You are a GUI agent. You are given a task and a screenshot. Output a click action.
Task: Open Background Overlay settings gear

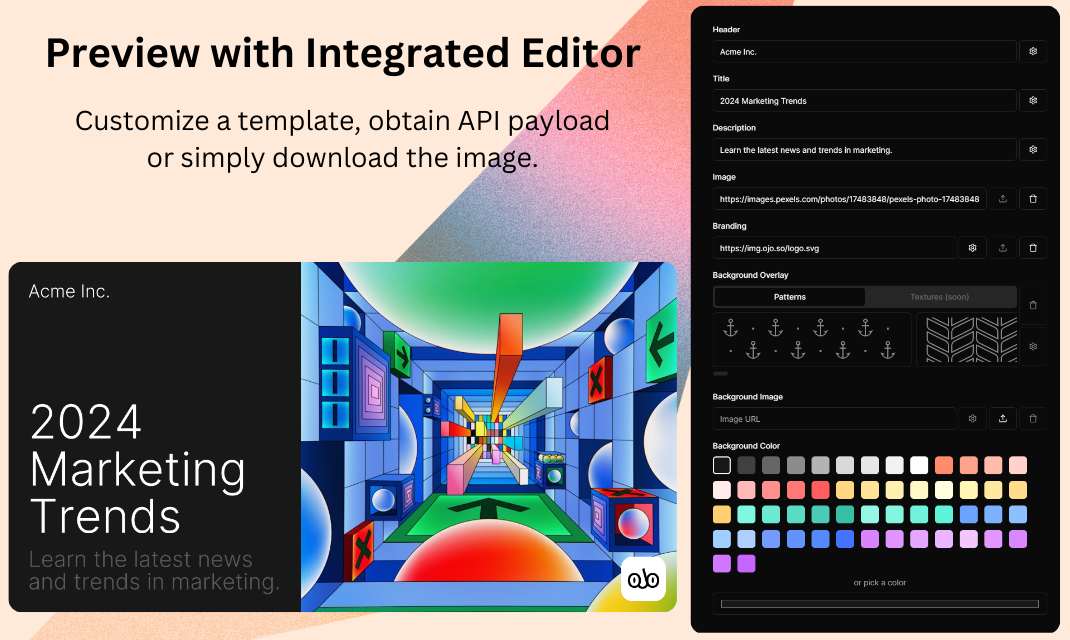tap(1032, 347)
